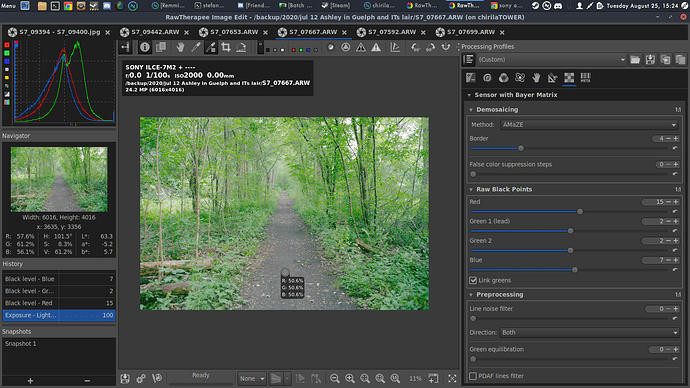Screen dimensions: 690x388
Task: Toggle clipped highlight warning indicator
Action: click(x=376, y=48)
